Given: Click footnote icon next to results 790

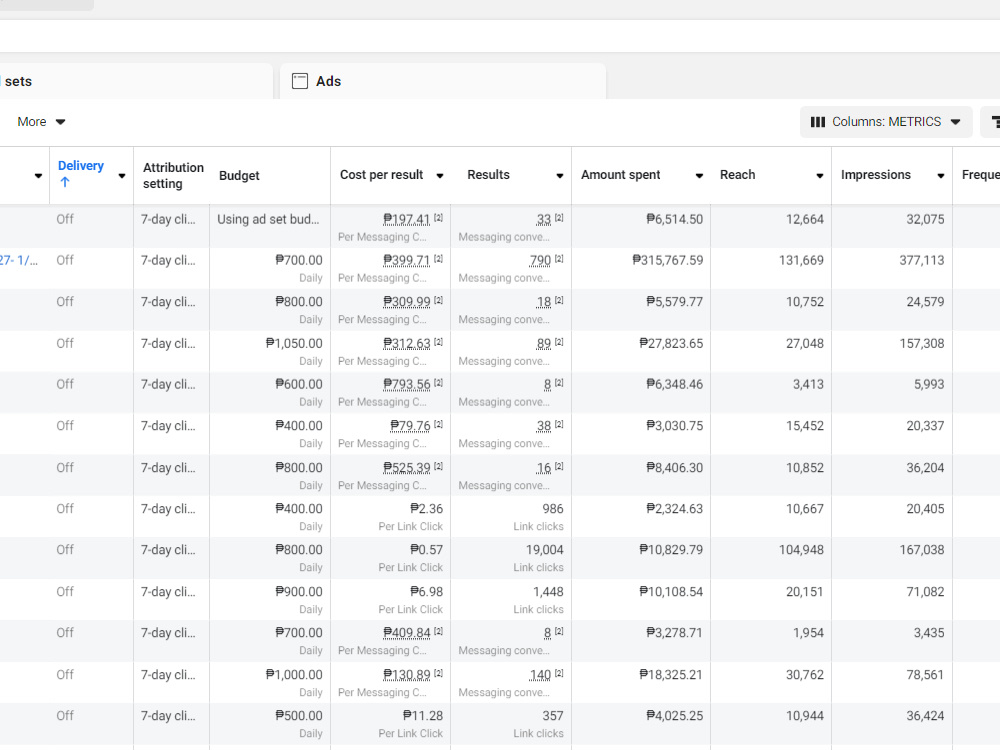Looking at the screenshot, I should click(559, 258).
